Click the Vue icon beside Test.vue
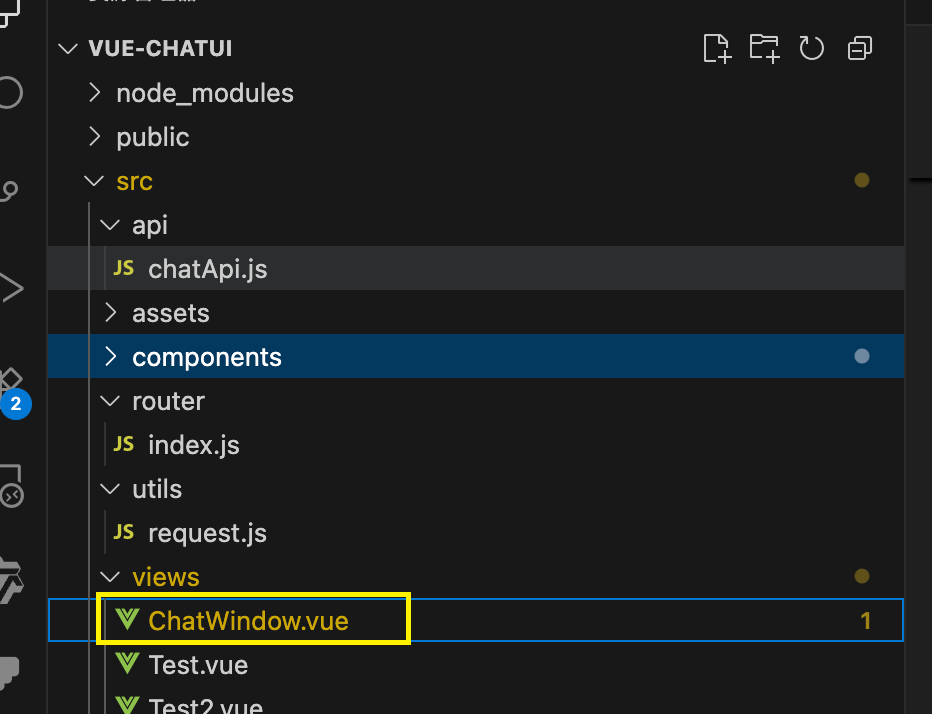The height and width of the screenshot is (714, 932). tap(127, 663)
